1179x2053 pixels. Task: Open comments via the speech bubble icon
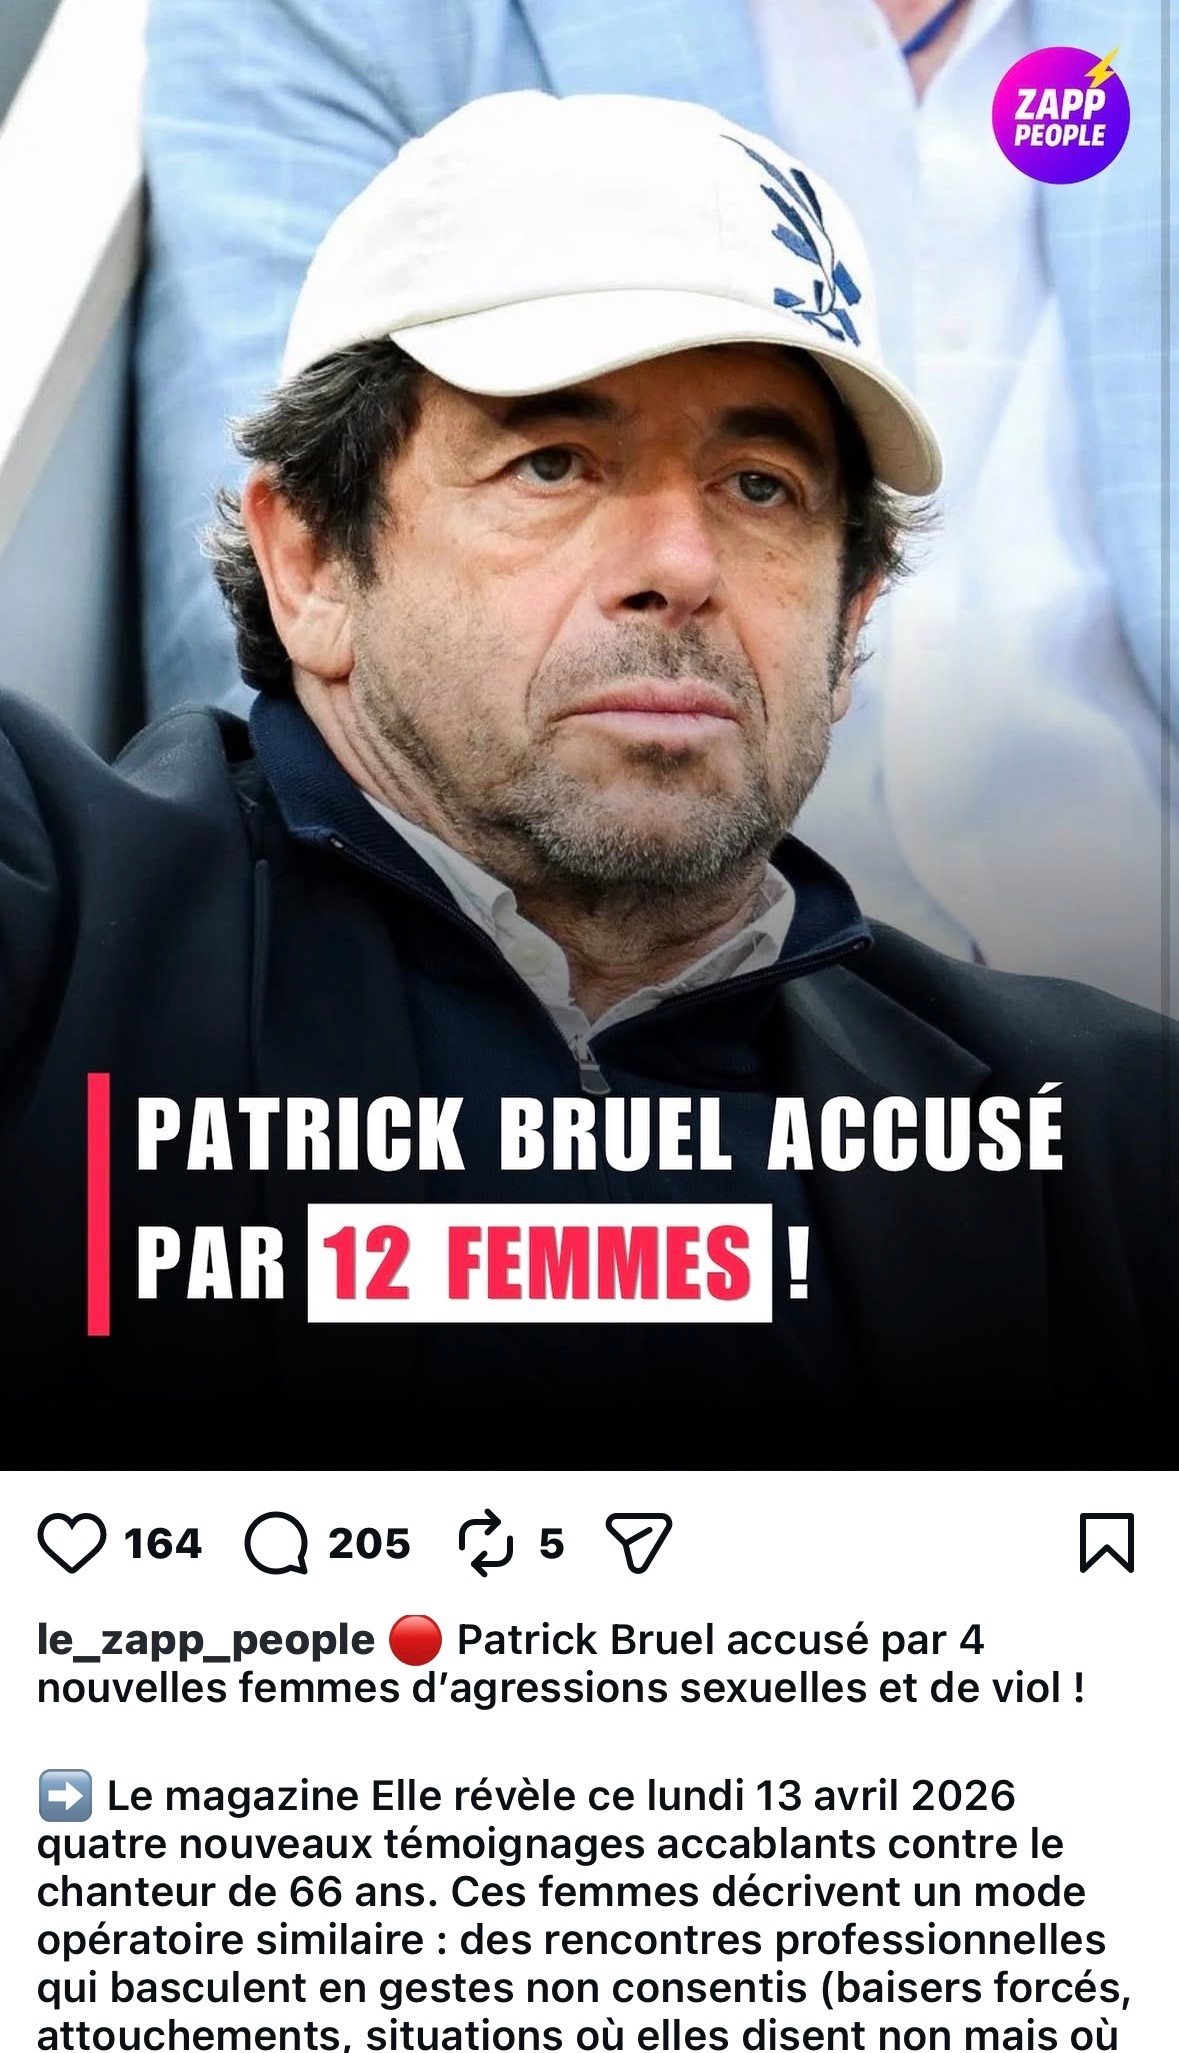point(276,1544)
